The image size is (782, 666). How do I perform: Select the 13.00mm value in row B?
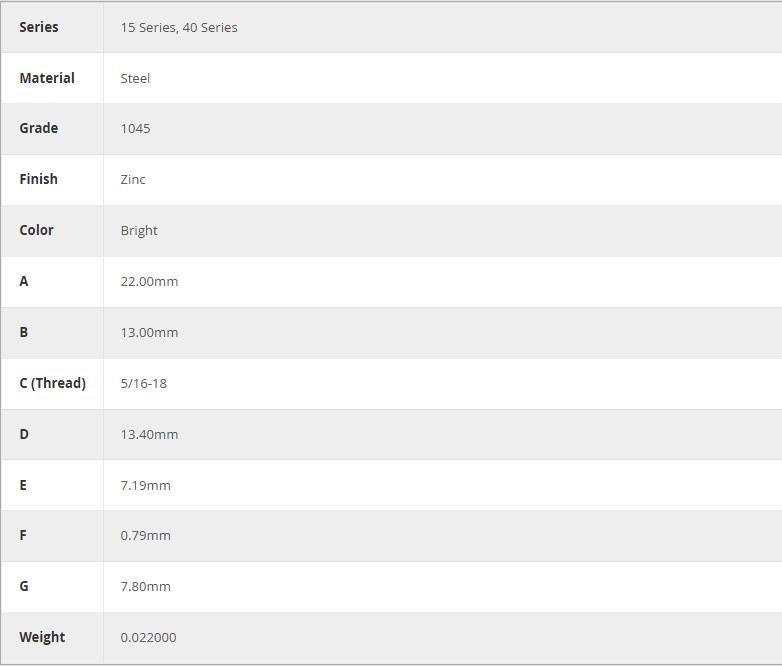pyautogui.click(x=149, y=333)
